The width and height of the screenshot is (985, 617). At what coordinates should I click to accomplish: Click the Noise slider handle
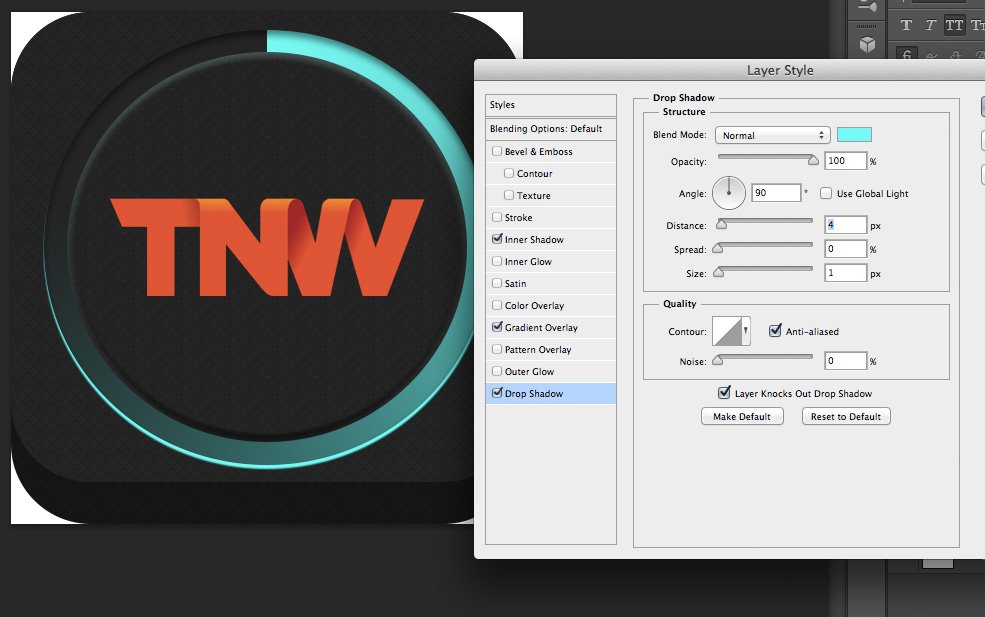pos(717,359)
